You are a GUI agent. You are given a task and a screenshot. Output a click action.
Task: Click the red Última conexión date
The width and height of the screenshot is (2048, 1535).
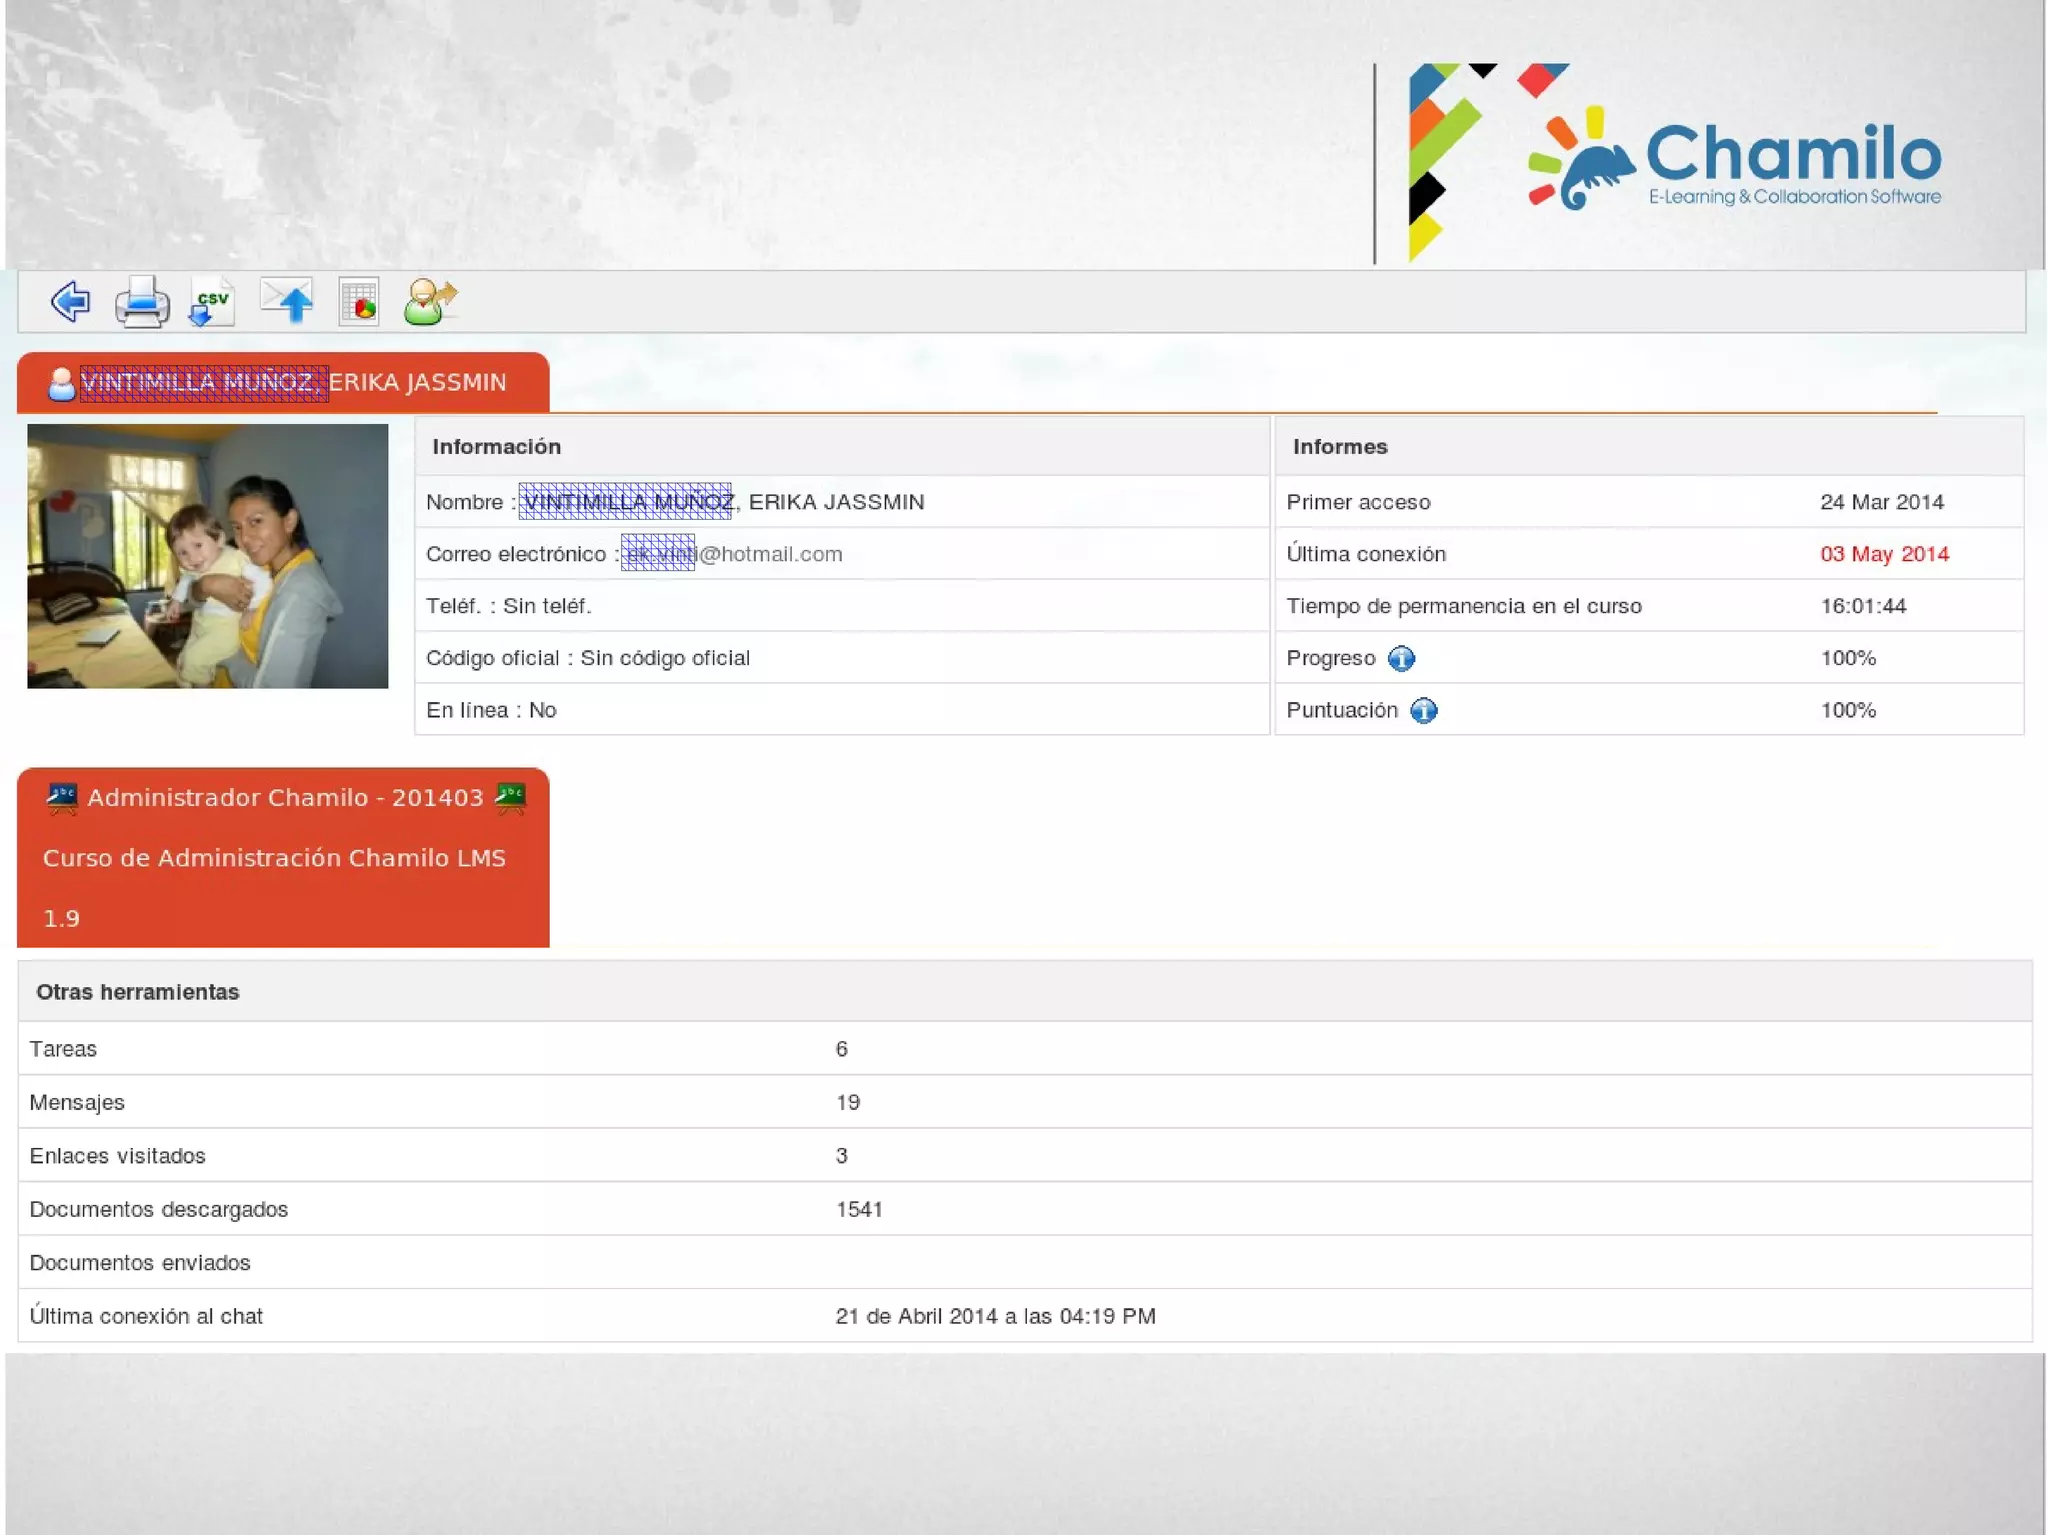[x=1883, y=554]
